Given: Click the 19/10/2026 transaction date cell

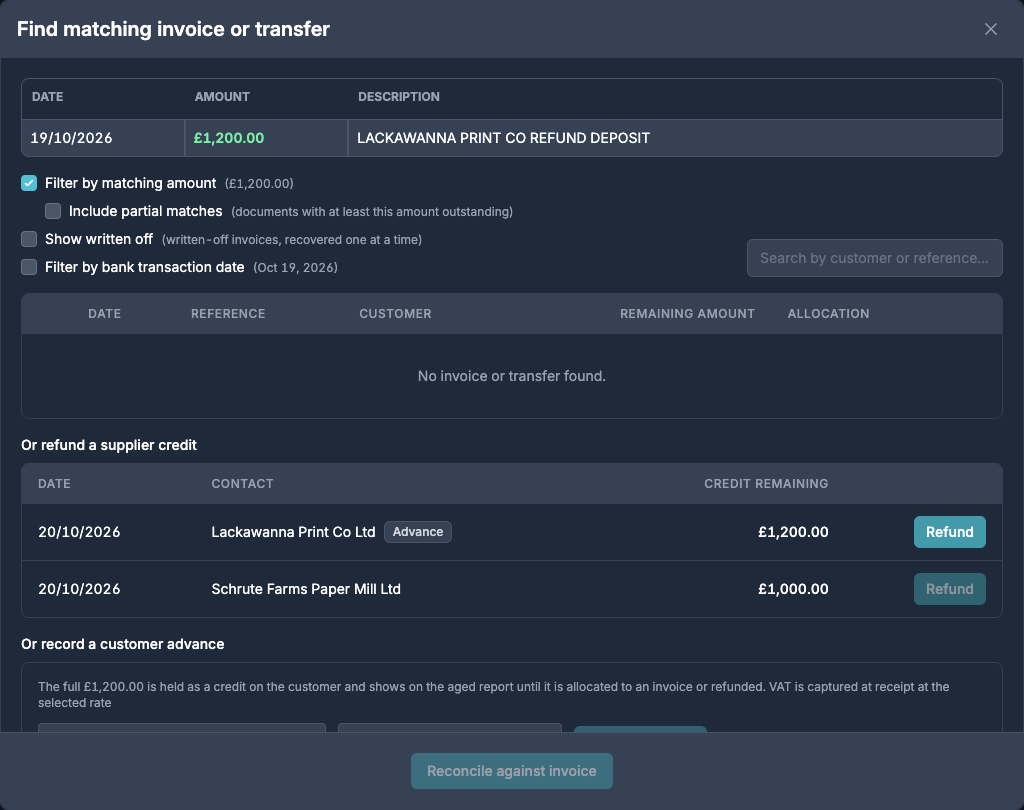Looking at the screenshot, I should coord(103,138).
